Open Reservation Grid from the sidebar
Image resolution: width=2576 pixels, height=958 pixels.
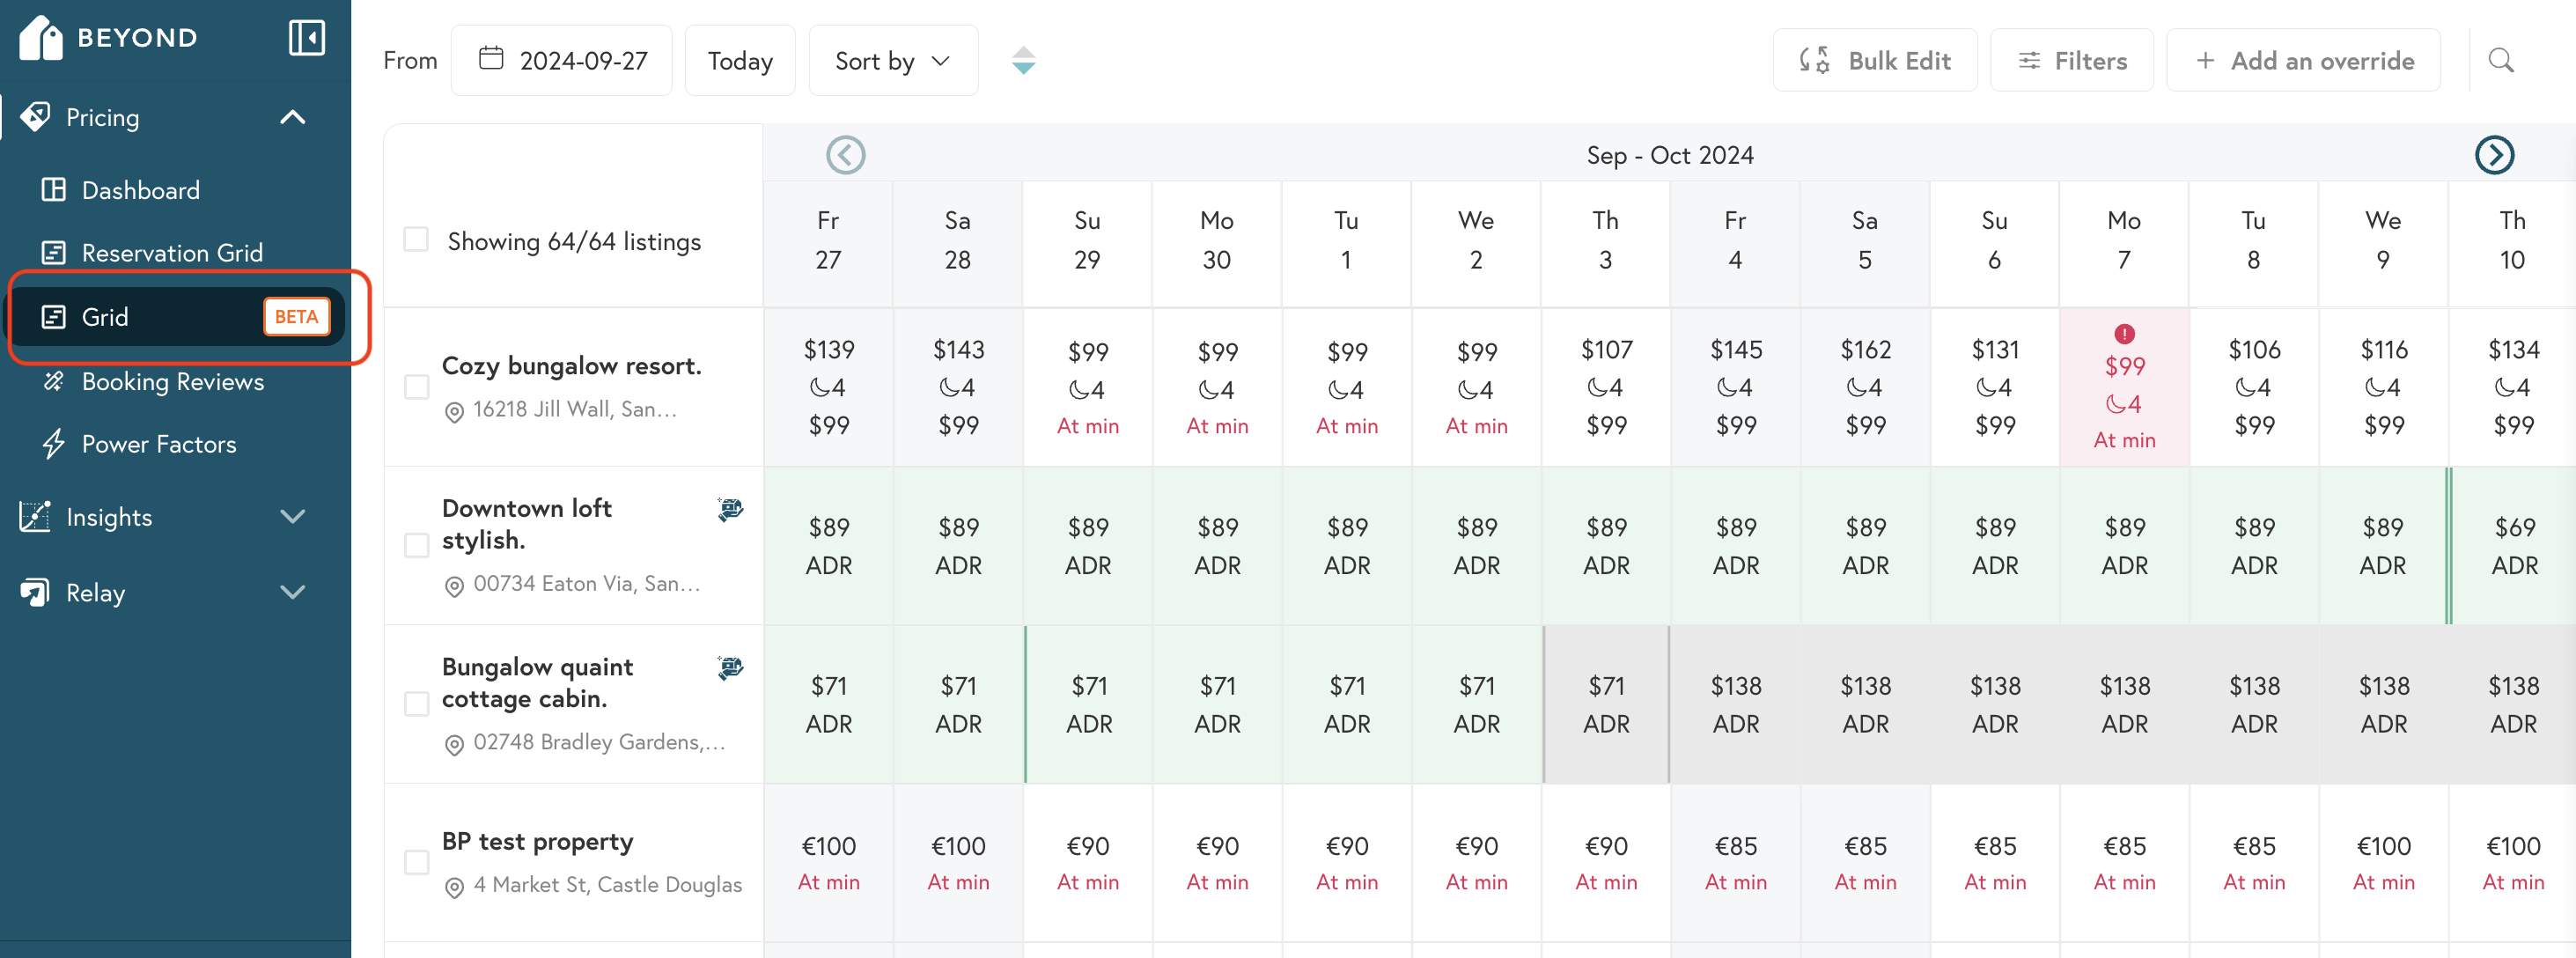tap(171, 253)
